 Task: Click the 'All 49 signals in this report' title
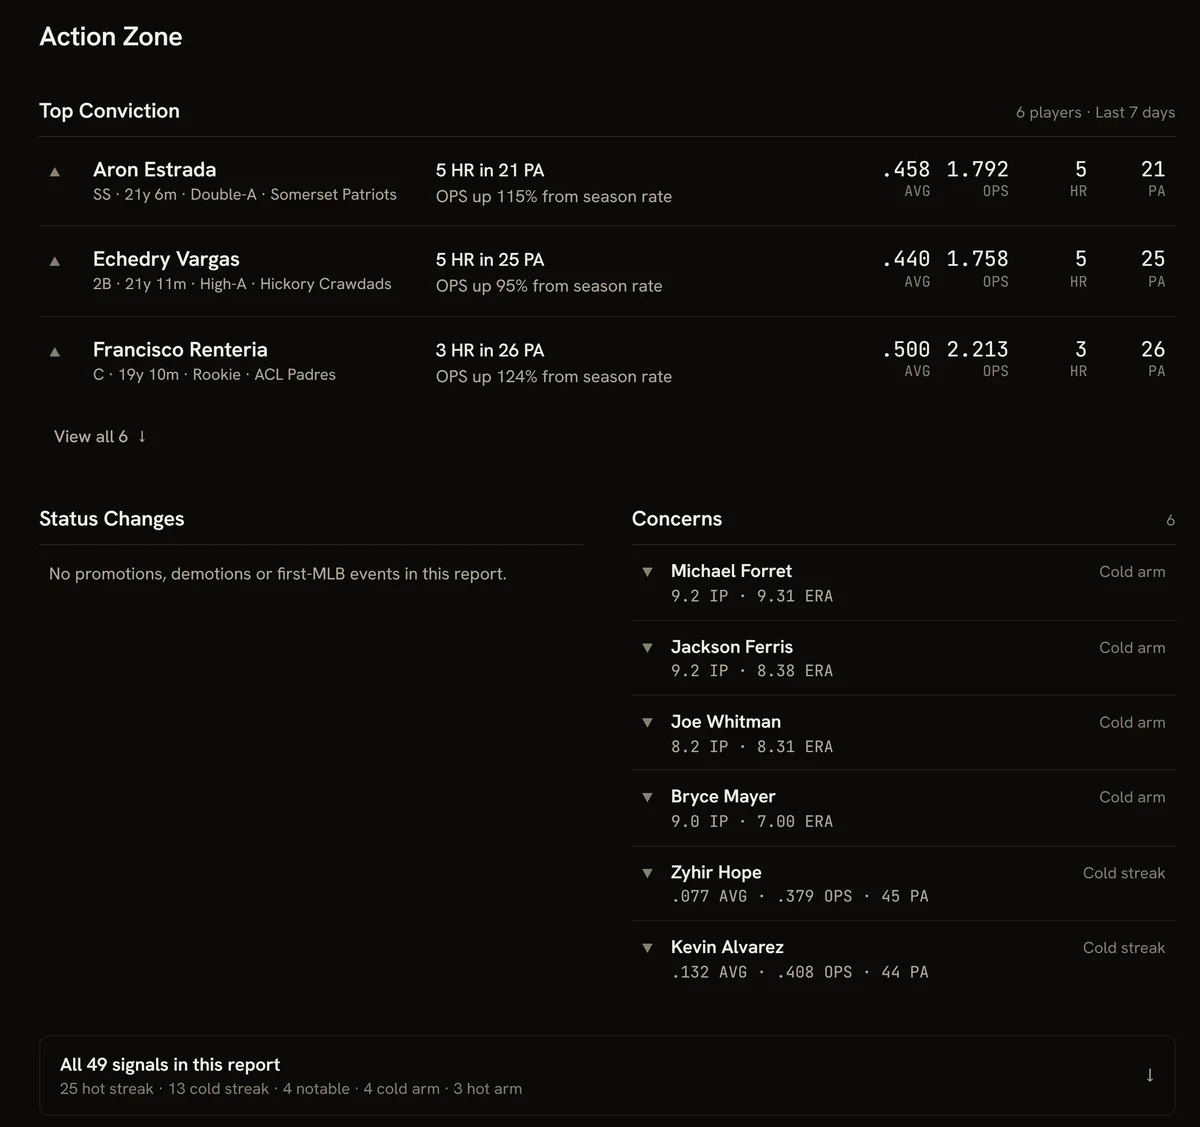170,1065
